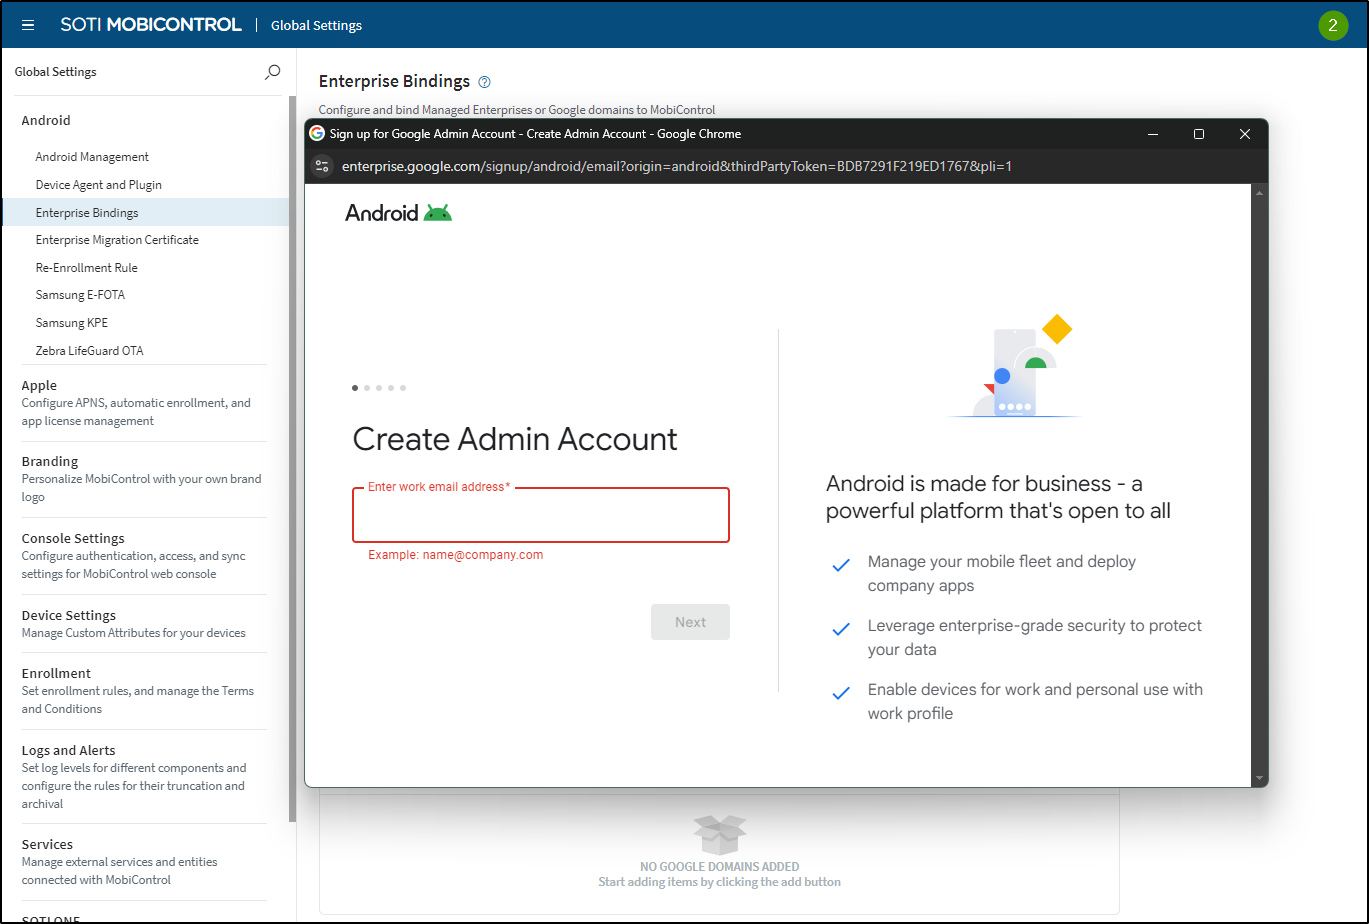Click the checkmark beside 'Manage your mobile fleet'
The width and height of the screenshot is (1369, 924).
coord(840,565)
